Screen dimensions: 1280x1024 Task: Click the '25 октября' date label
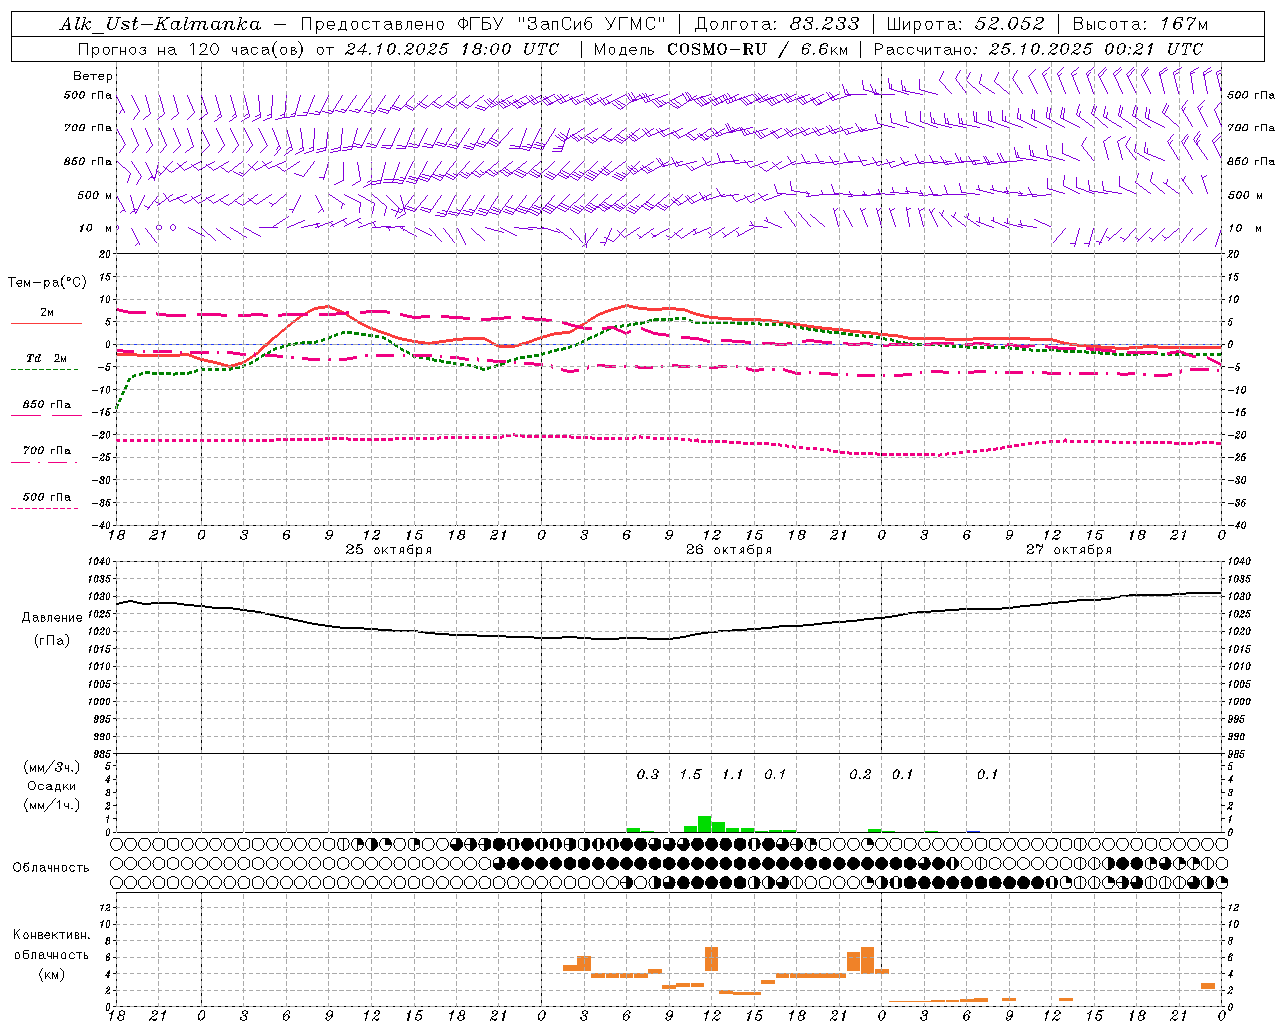coord(389,549)
